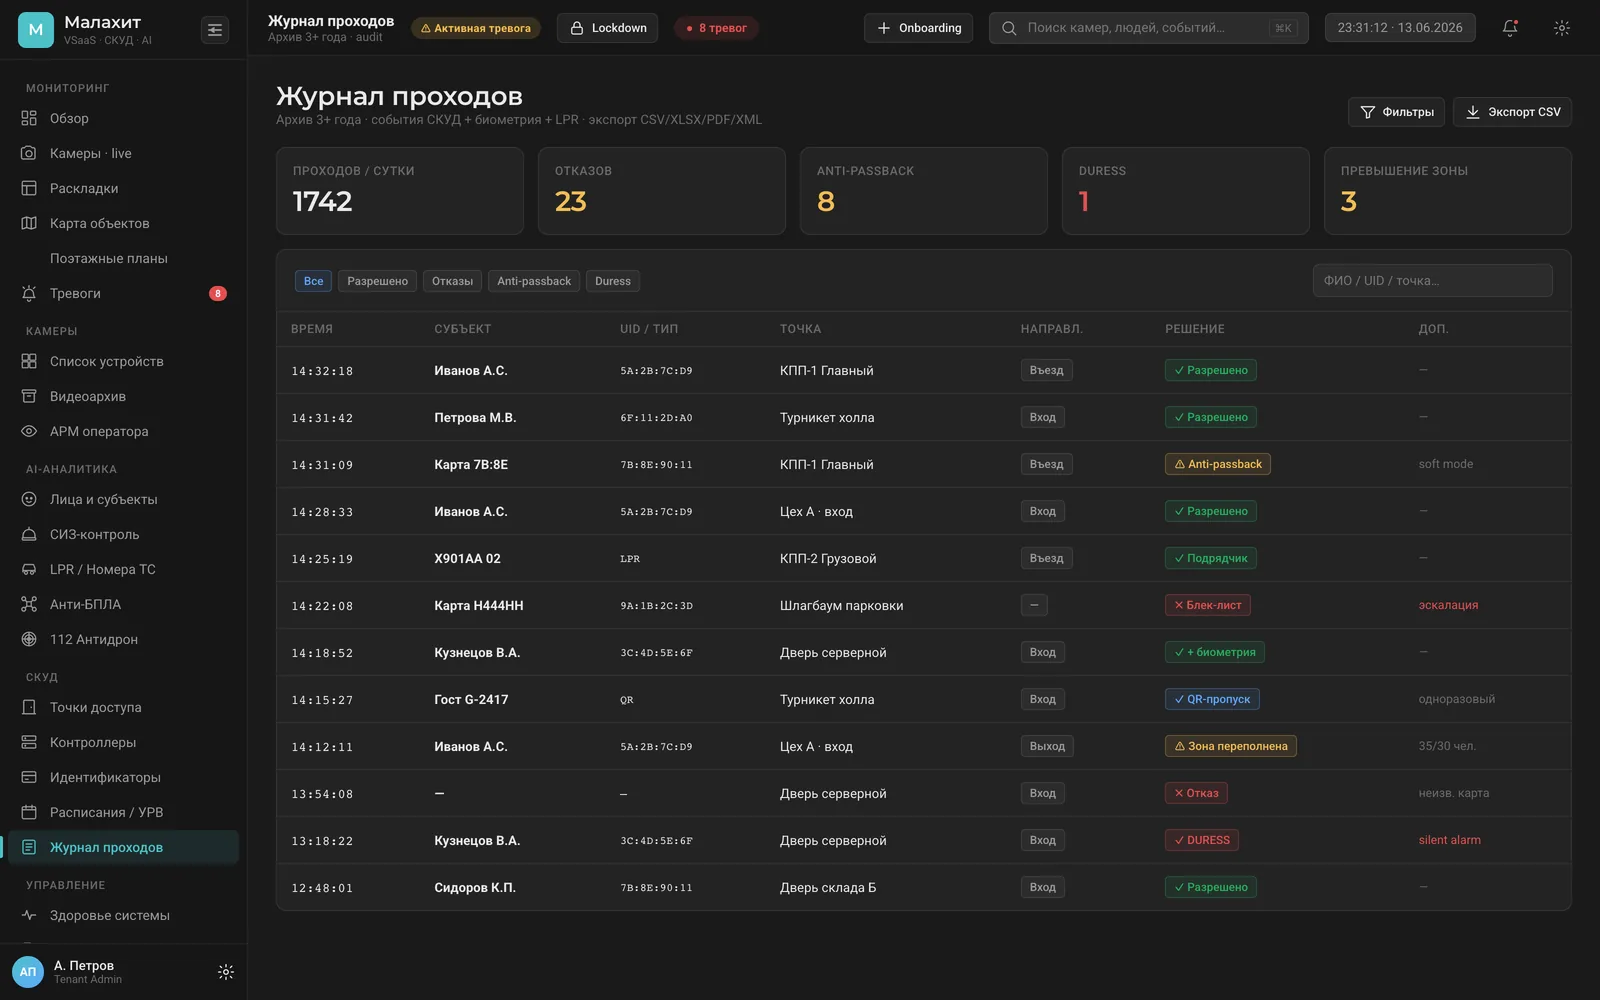Go to Лица и субъекты analytics
Viewport: 1600px width, 1000px height.
click(x=123, y=499)
